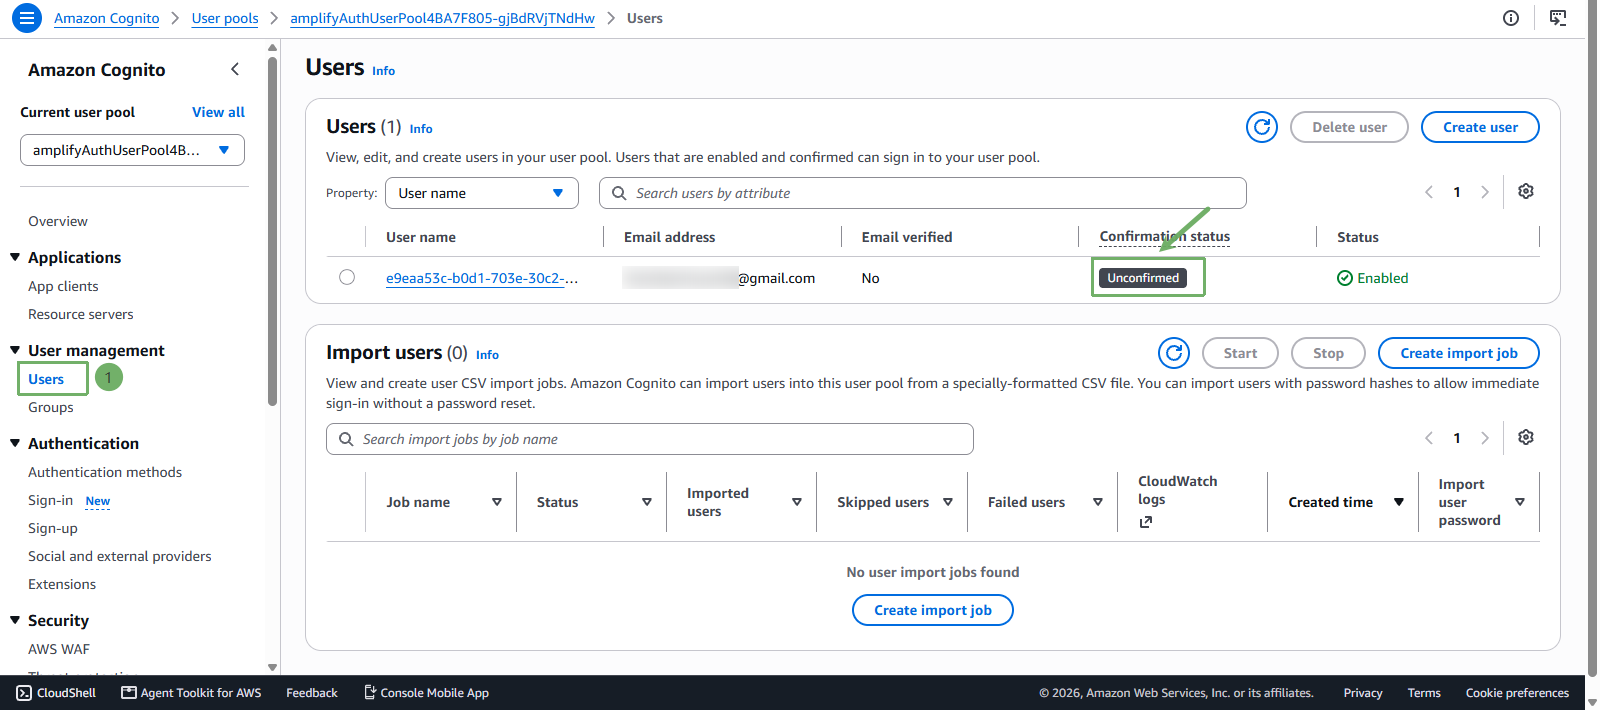Collapse the User management nav section
This screenshot has height=710, width=1600.
[15, 350]
